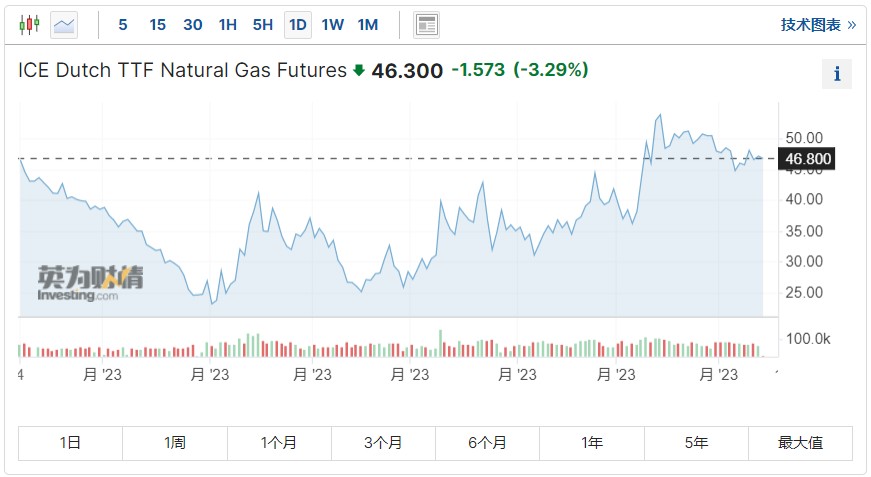
Task: Click the info icon beside the chart
Action: (836, 74)
